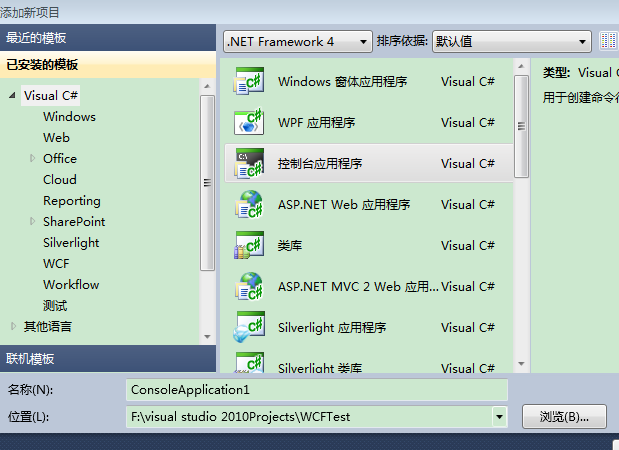This screenshot has height=450, width=619.
Task: Click the Windows 窗体应用程序 template name
Action: tap(343, 81)
